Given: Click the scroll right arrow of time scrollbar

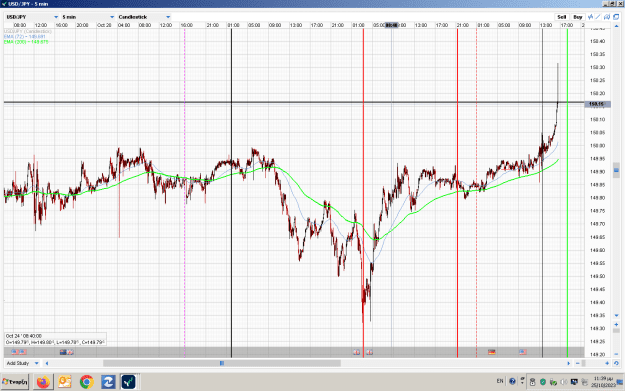Looking at the screenshot, I should [569, 363].
